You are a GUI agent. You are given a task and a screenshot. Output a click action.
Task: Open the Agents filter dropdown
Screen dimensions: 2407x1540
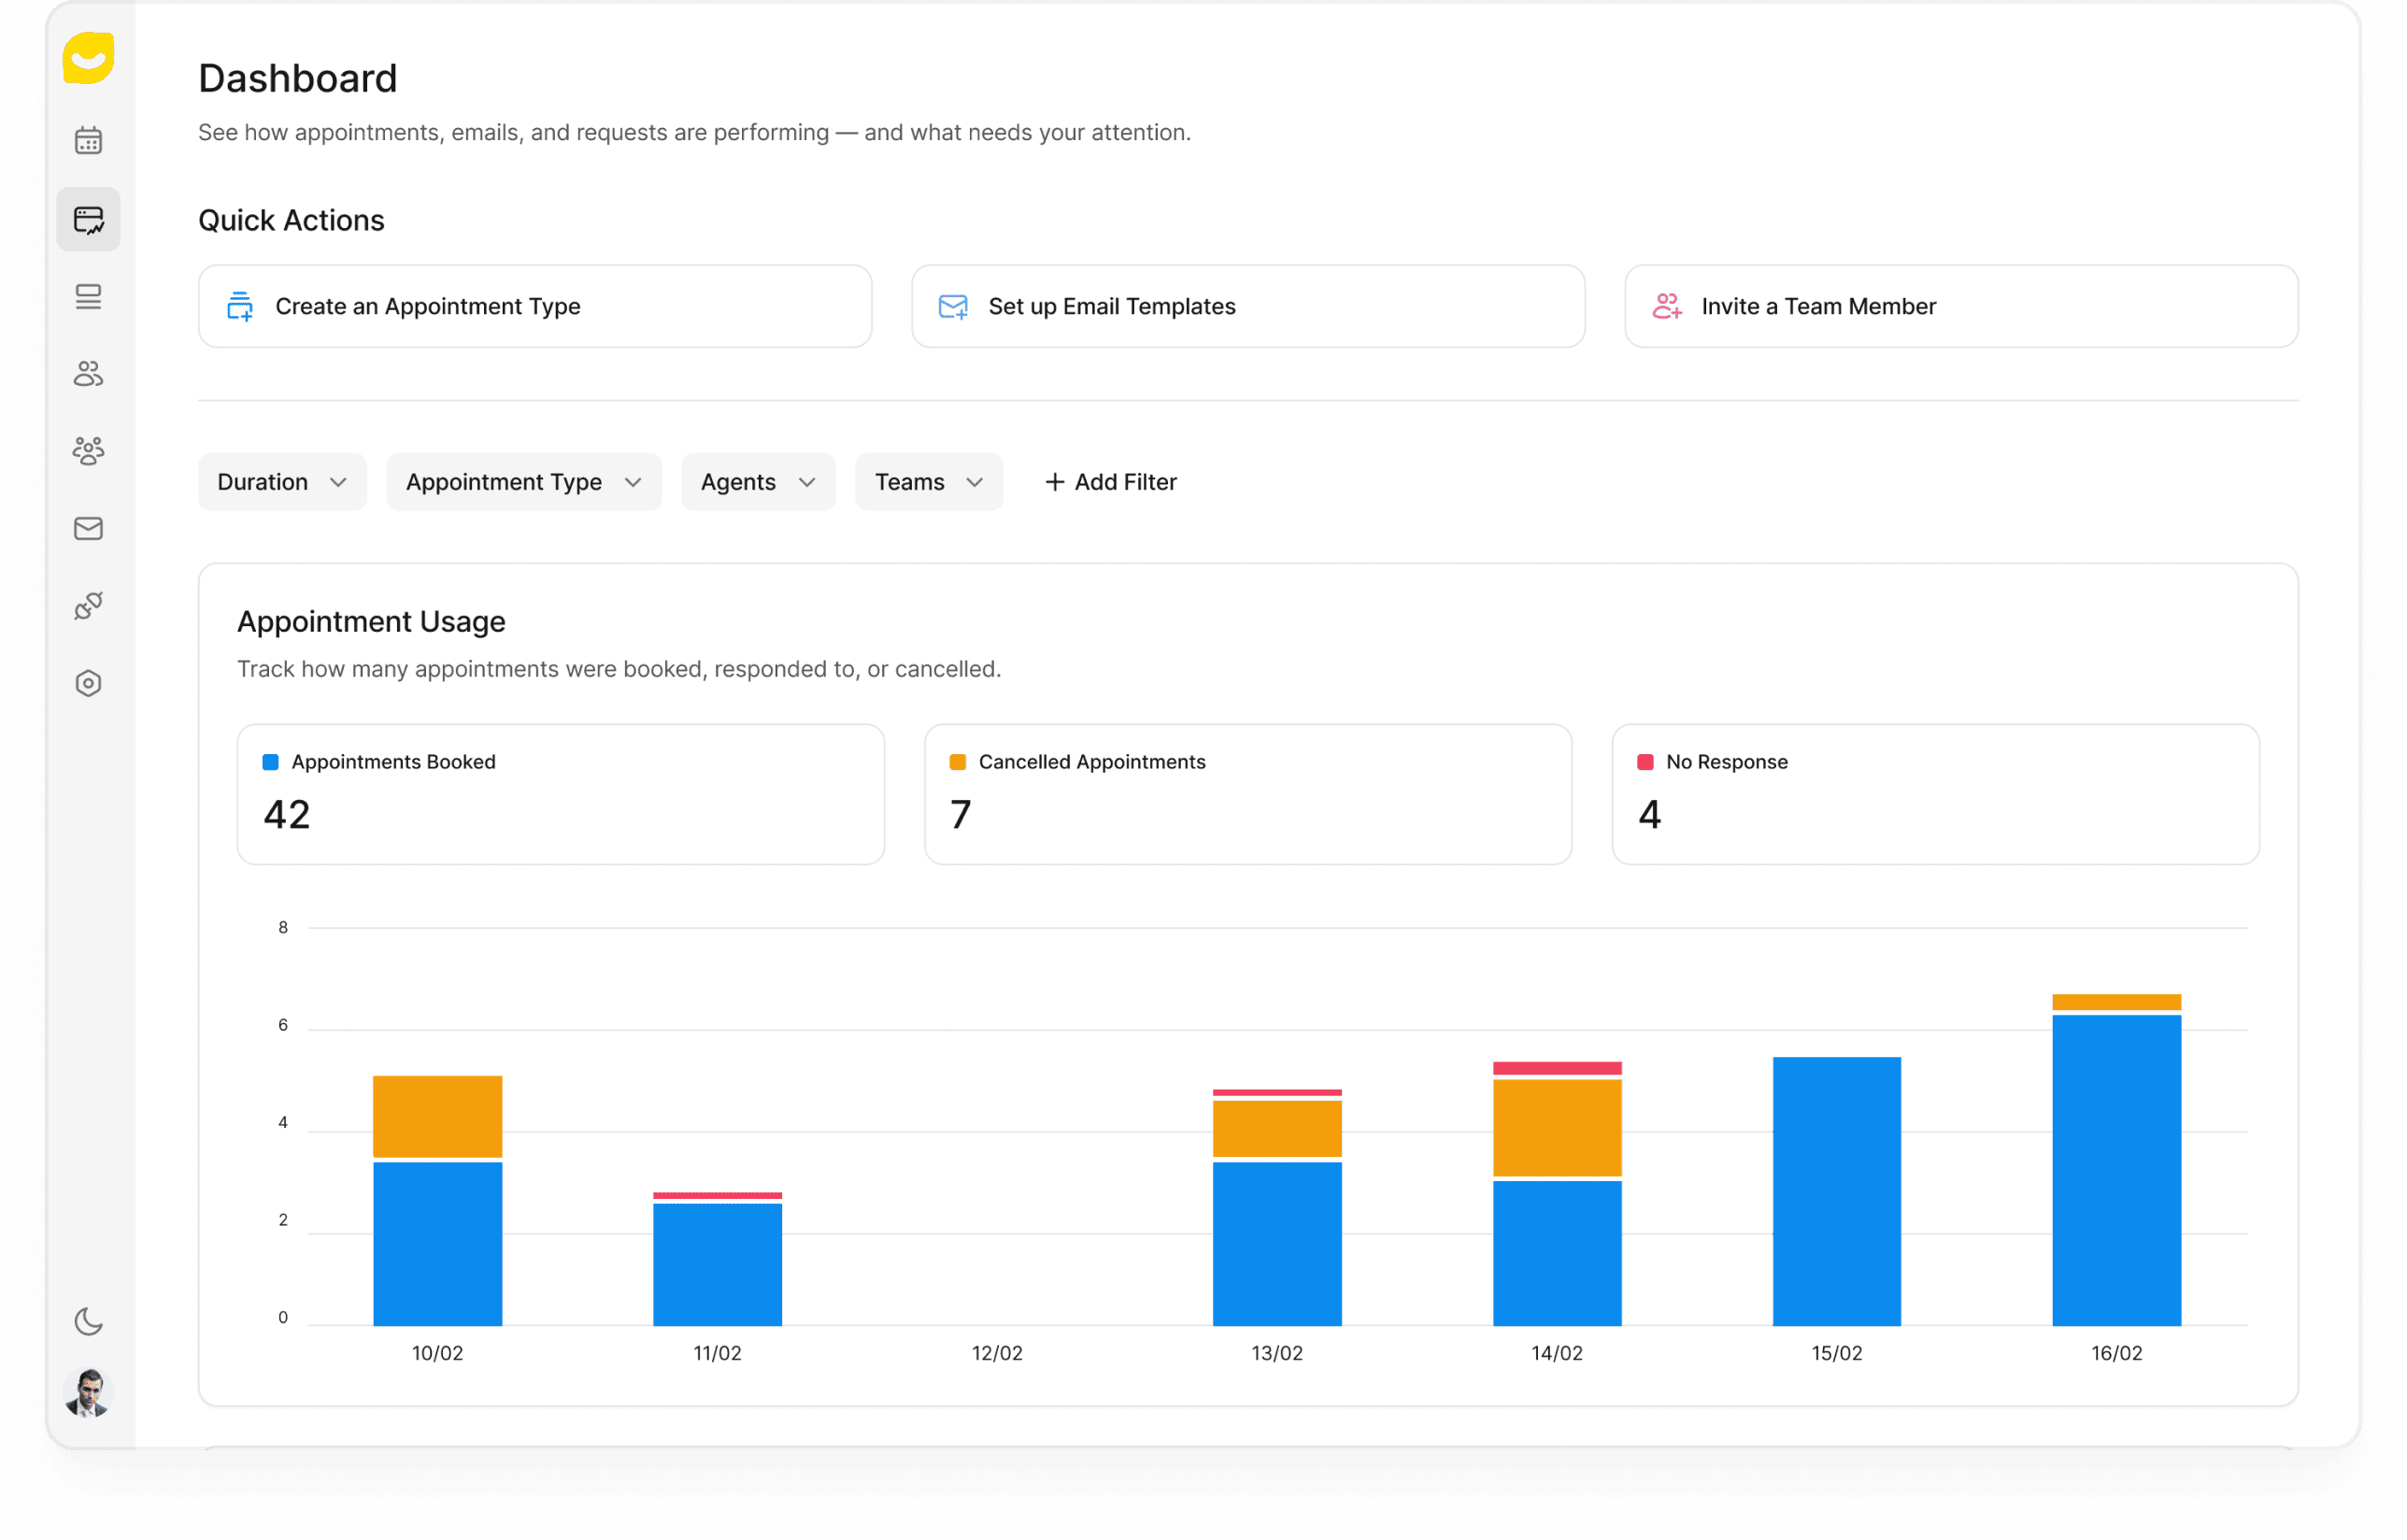[757, 482]
